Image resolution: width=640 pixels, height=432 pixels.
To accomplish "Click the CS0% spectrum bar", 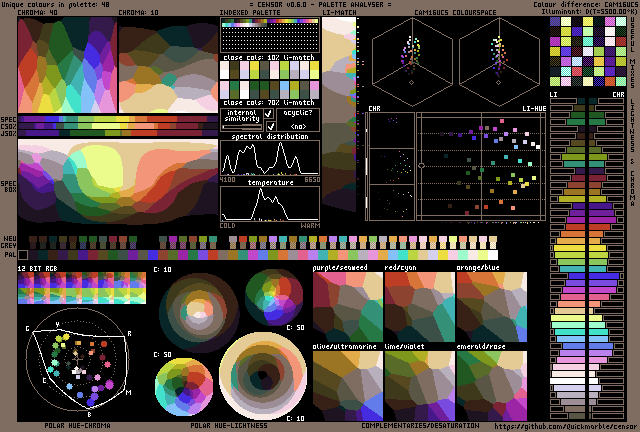I will click(x=118, y=126).
